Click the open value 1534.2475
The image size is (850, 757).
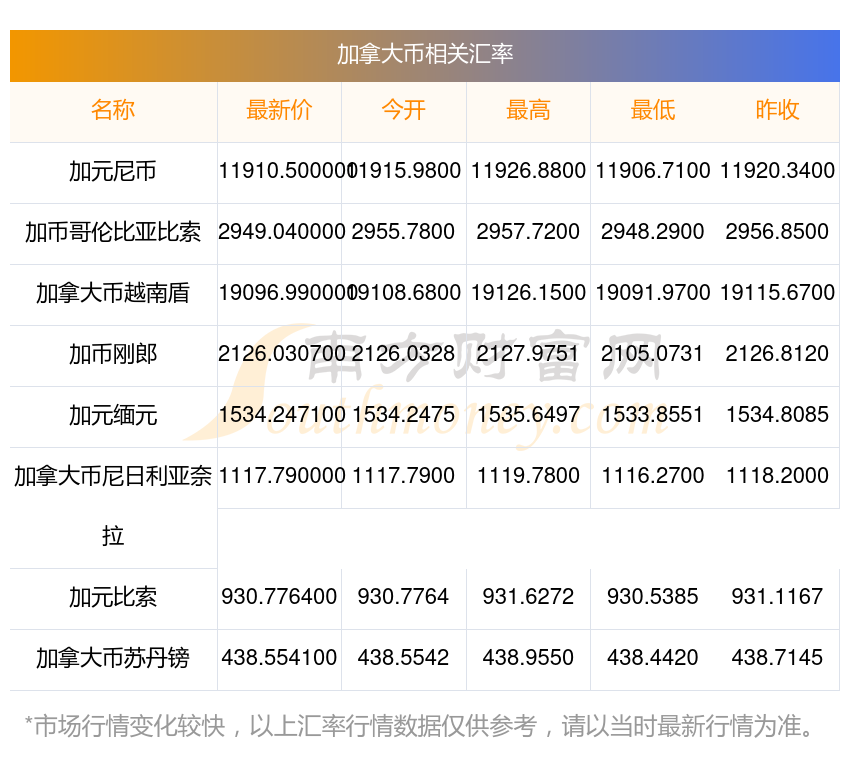click(x=403, y=415)
